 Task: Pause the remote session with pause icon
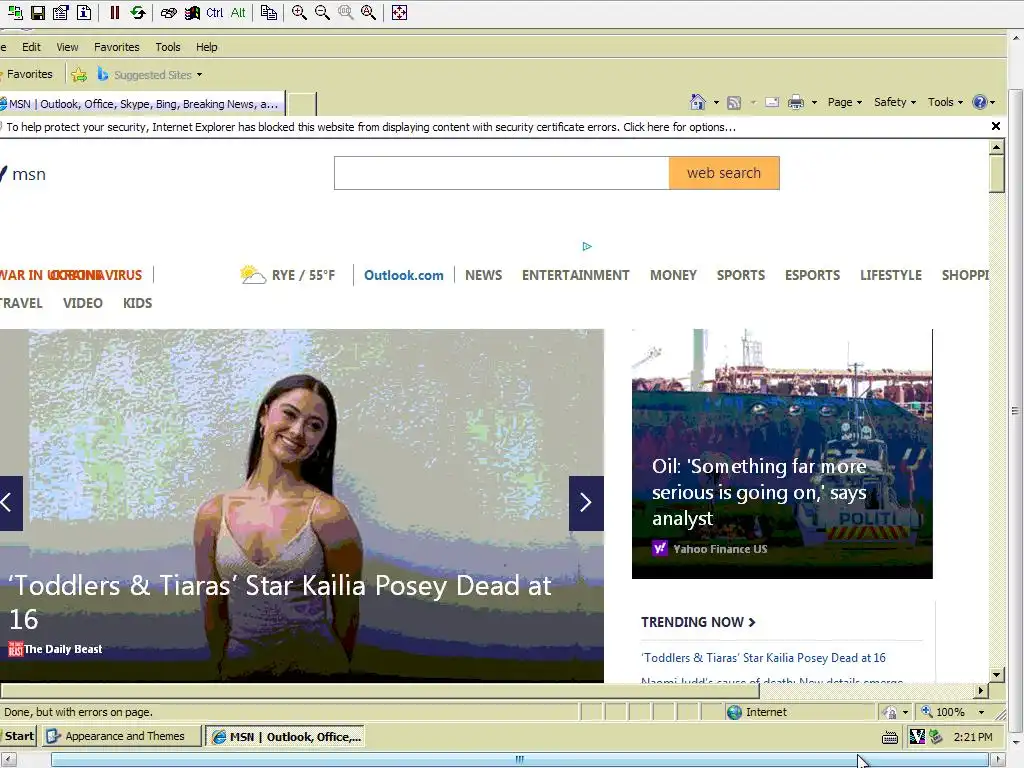[x=115, y=12]
